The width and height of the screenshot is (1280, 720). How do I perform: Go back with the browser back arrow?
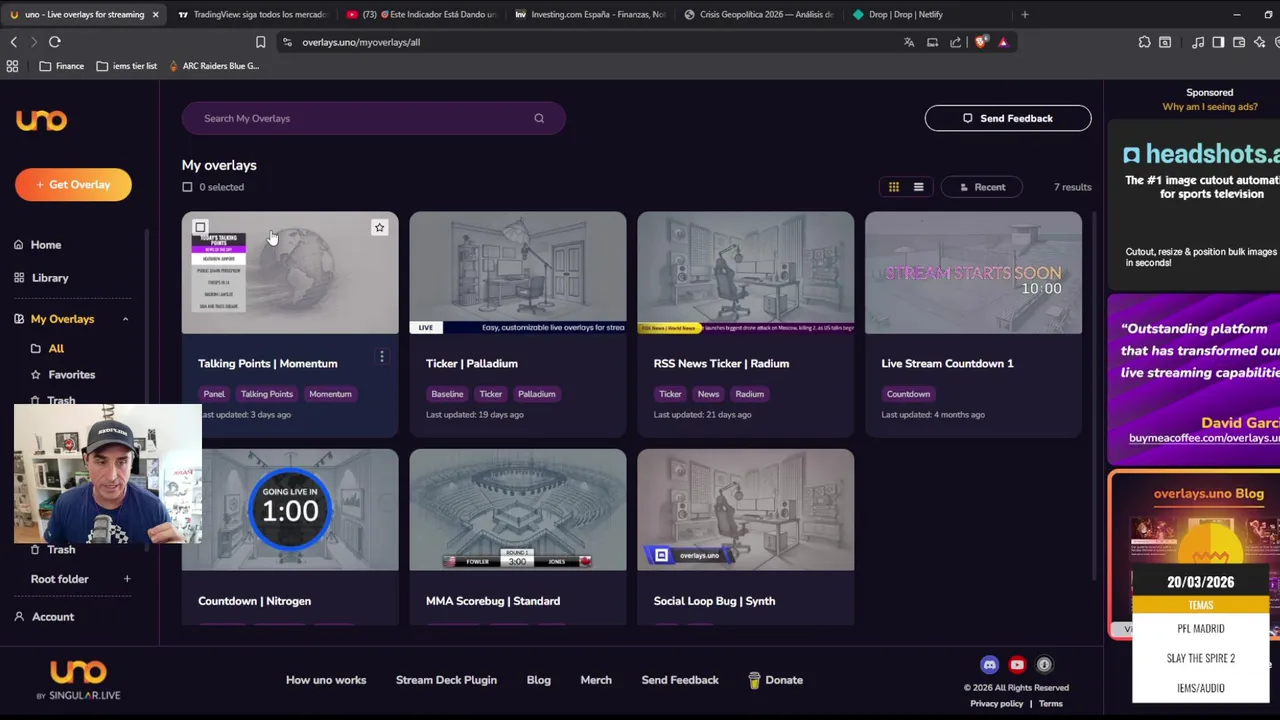(13, 42)
